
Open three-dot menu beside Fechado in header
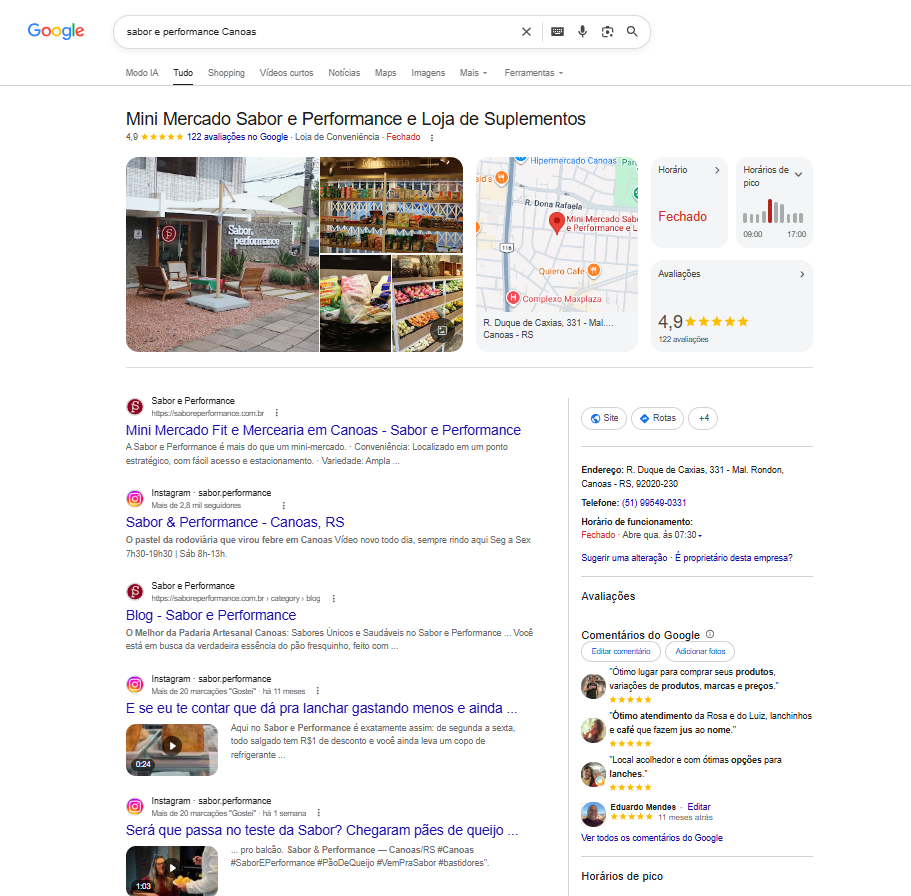coord(432,138)
